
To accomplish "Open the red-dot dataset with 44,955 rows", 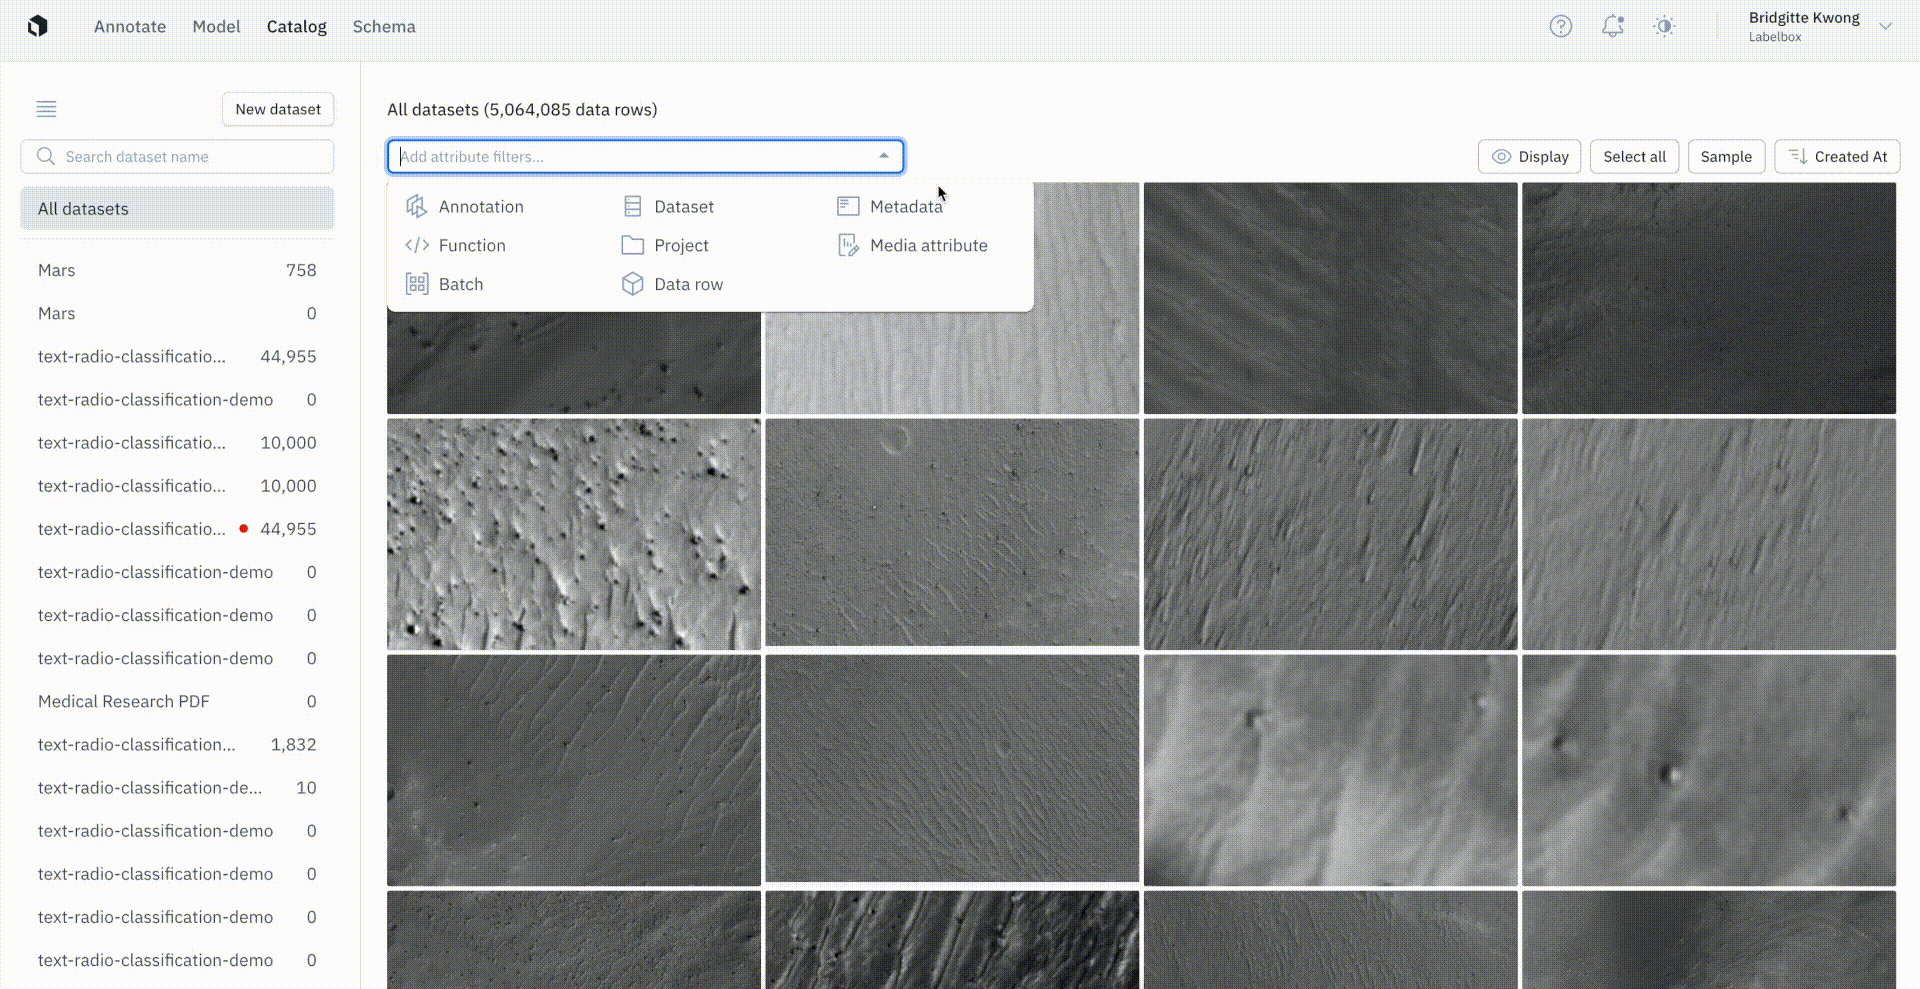I will 177,529.
